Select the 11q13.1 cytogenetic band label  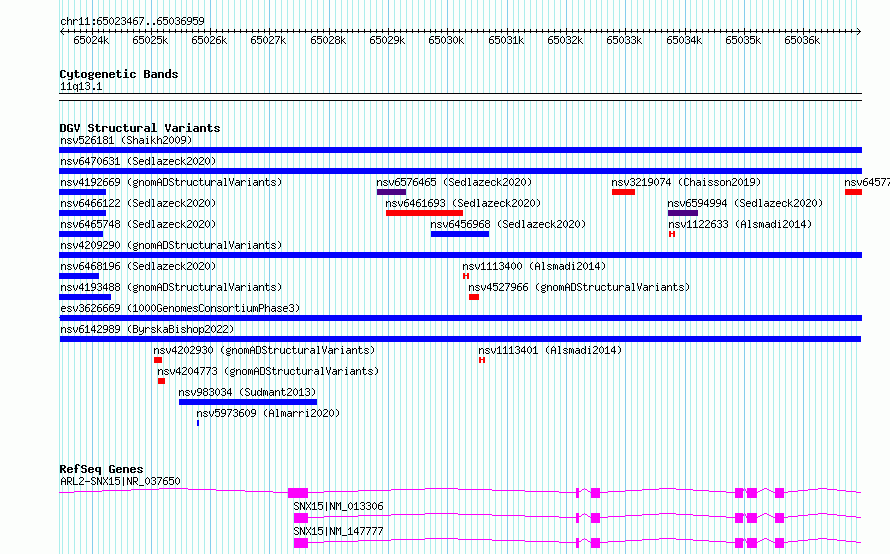tap(81, 86)
